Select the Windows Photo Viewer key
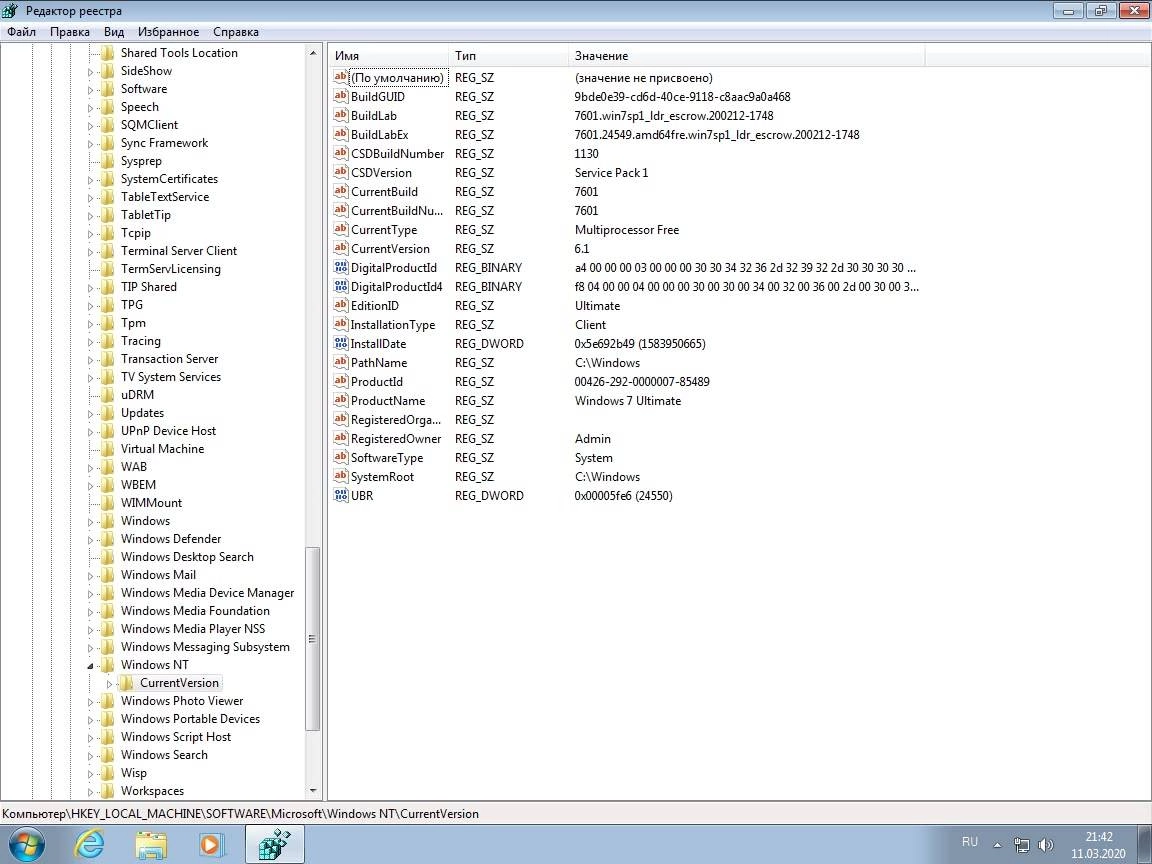Viewport: 1152px width, 864px height. (x=182, y=701)
